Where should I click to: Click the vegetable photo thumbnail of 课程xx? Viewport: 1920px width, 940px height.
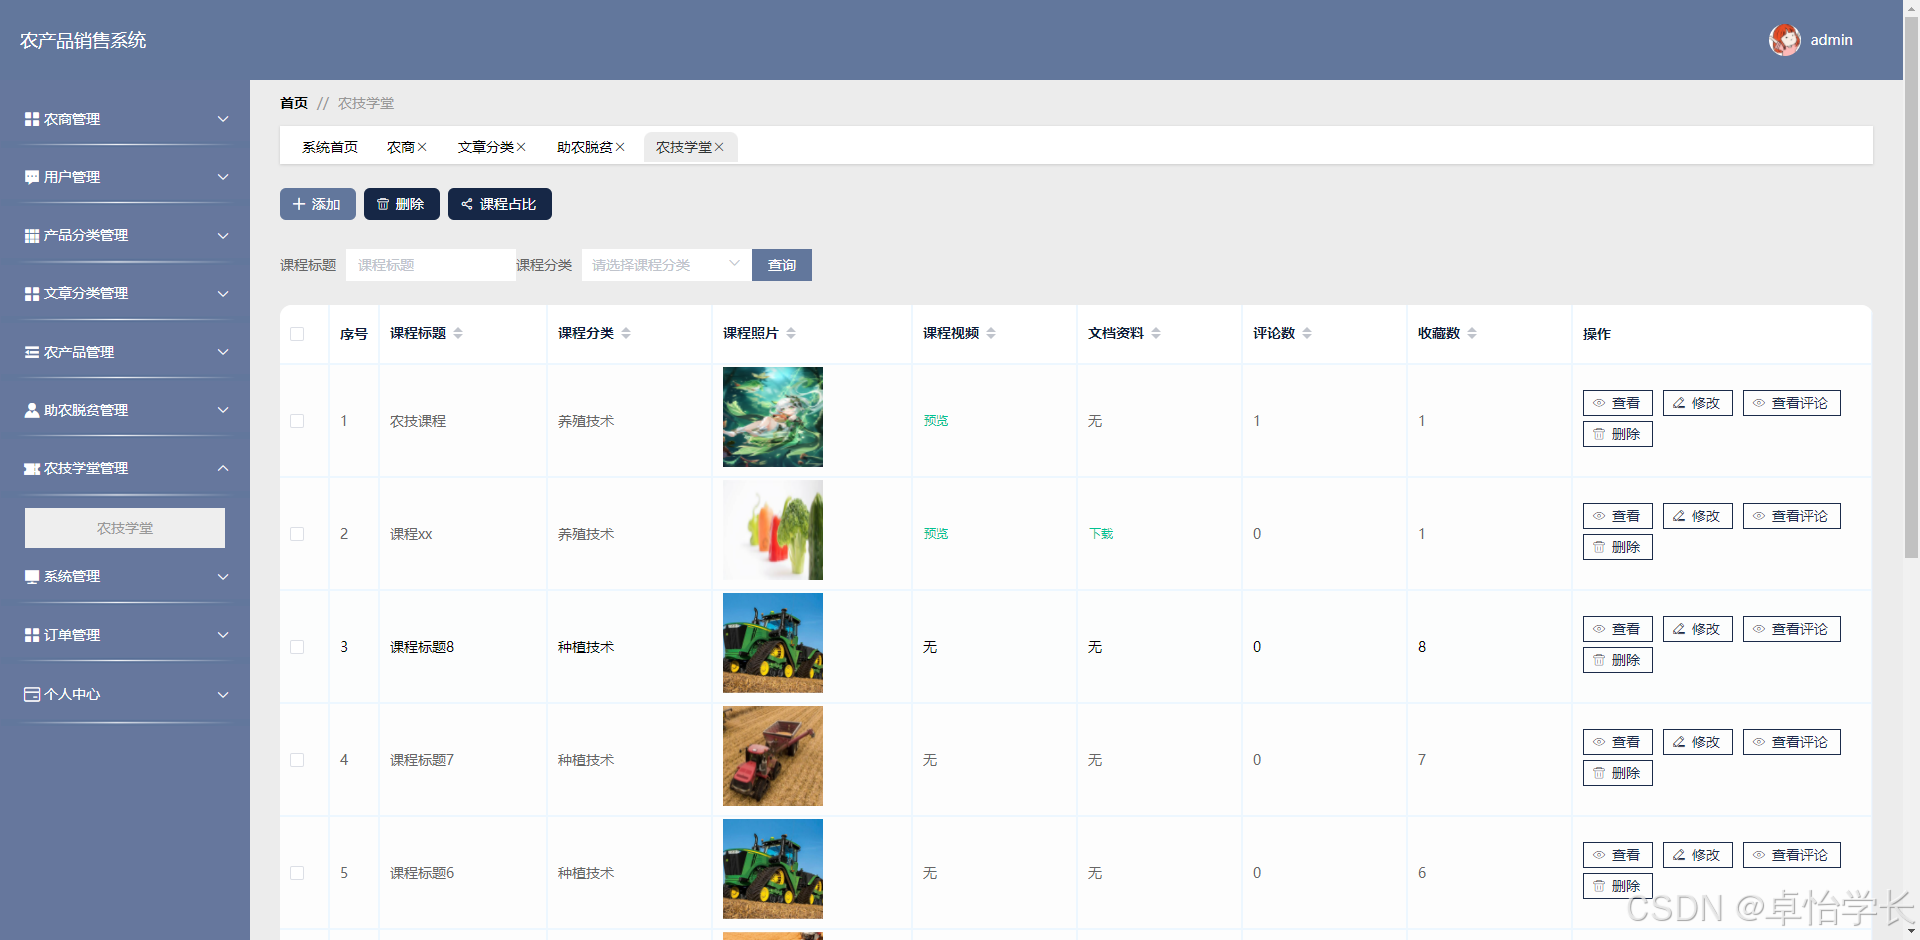(x=773, y=530)
